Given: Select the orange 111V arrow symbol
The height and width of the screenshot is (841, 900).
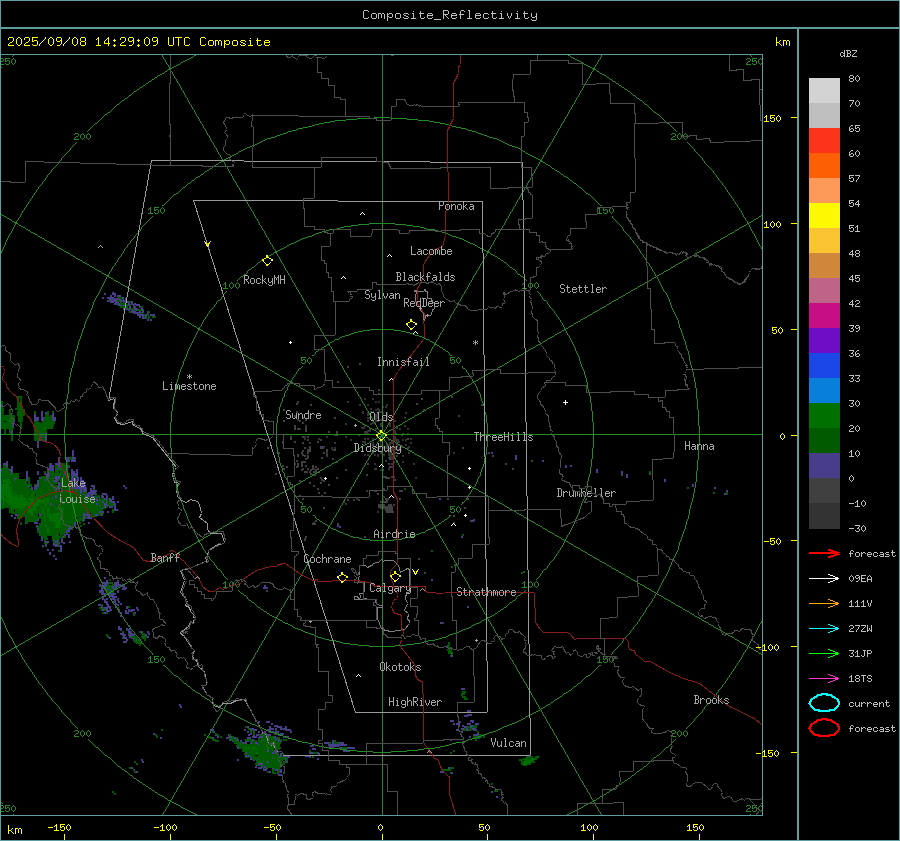Looking at the screenshot, I should pos(824,603).
